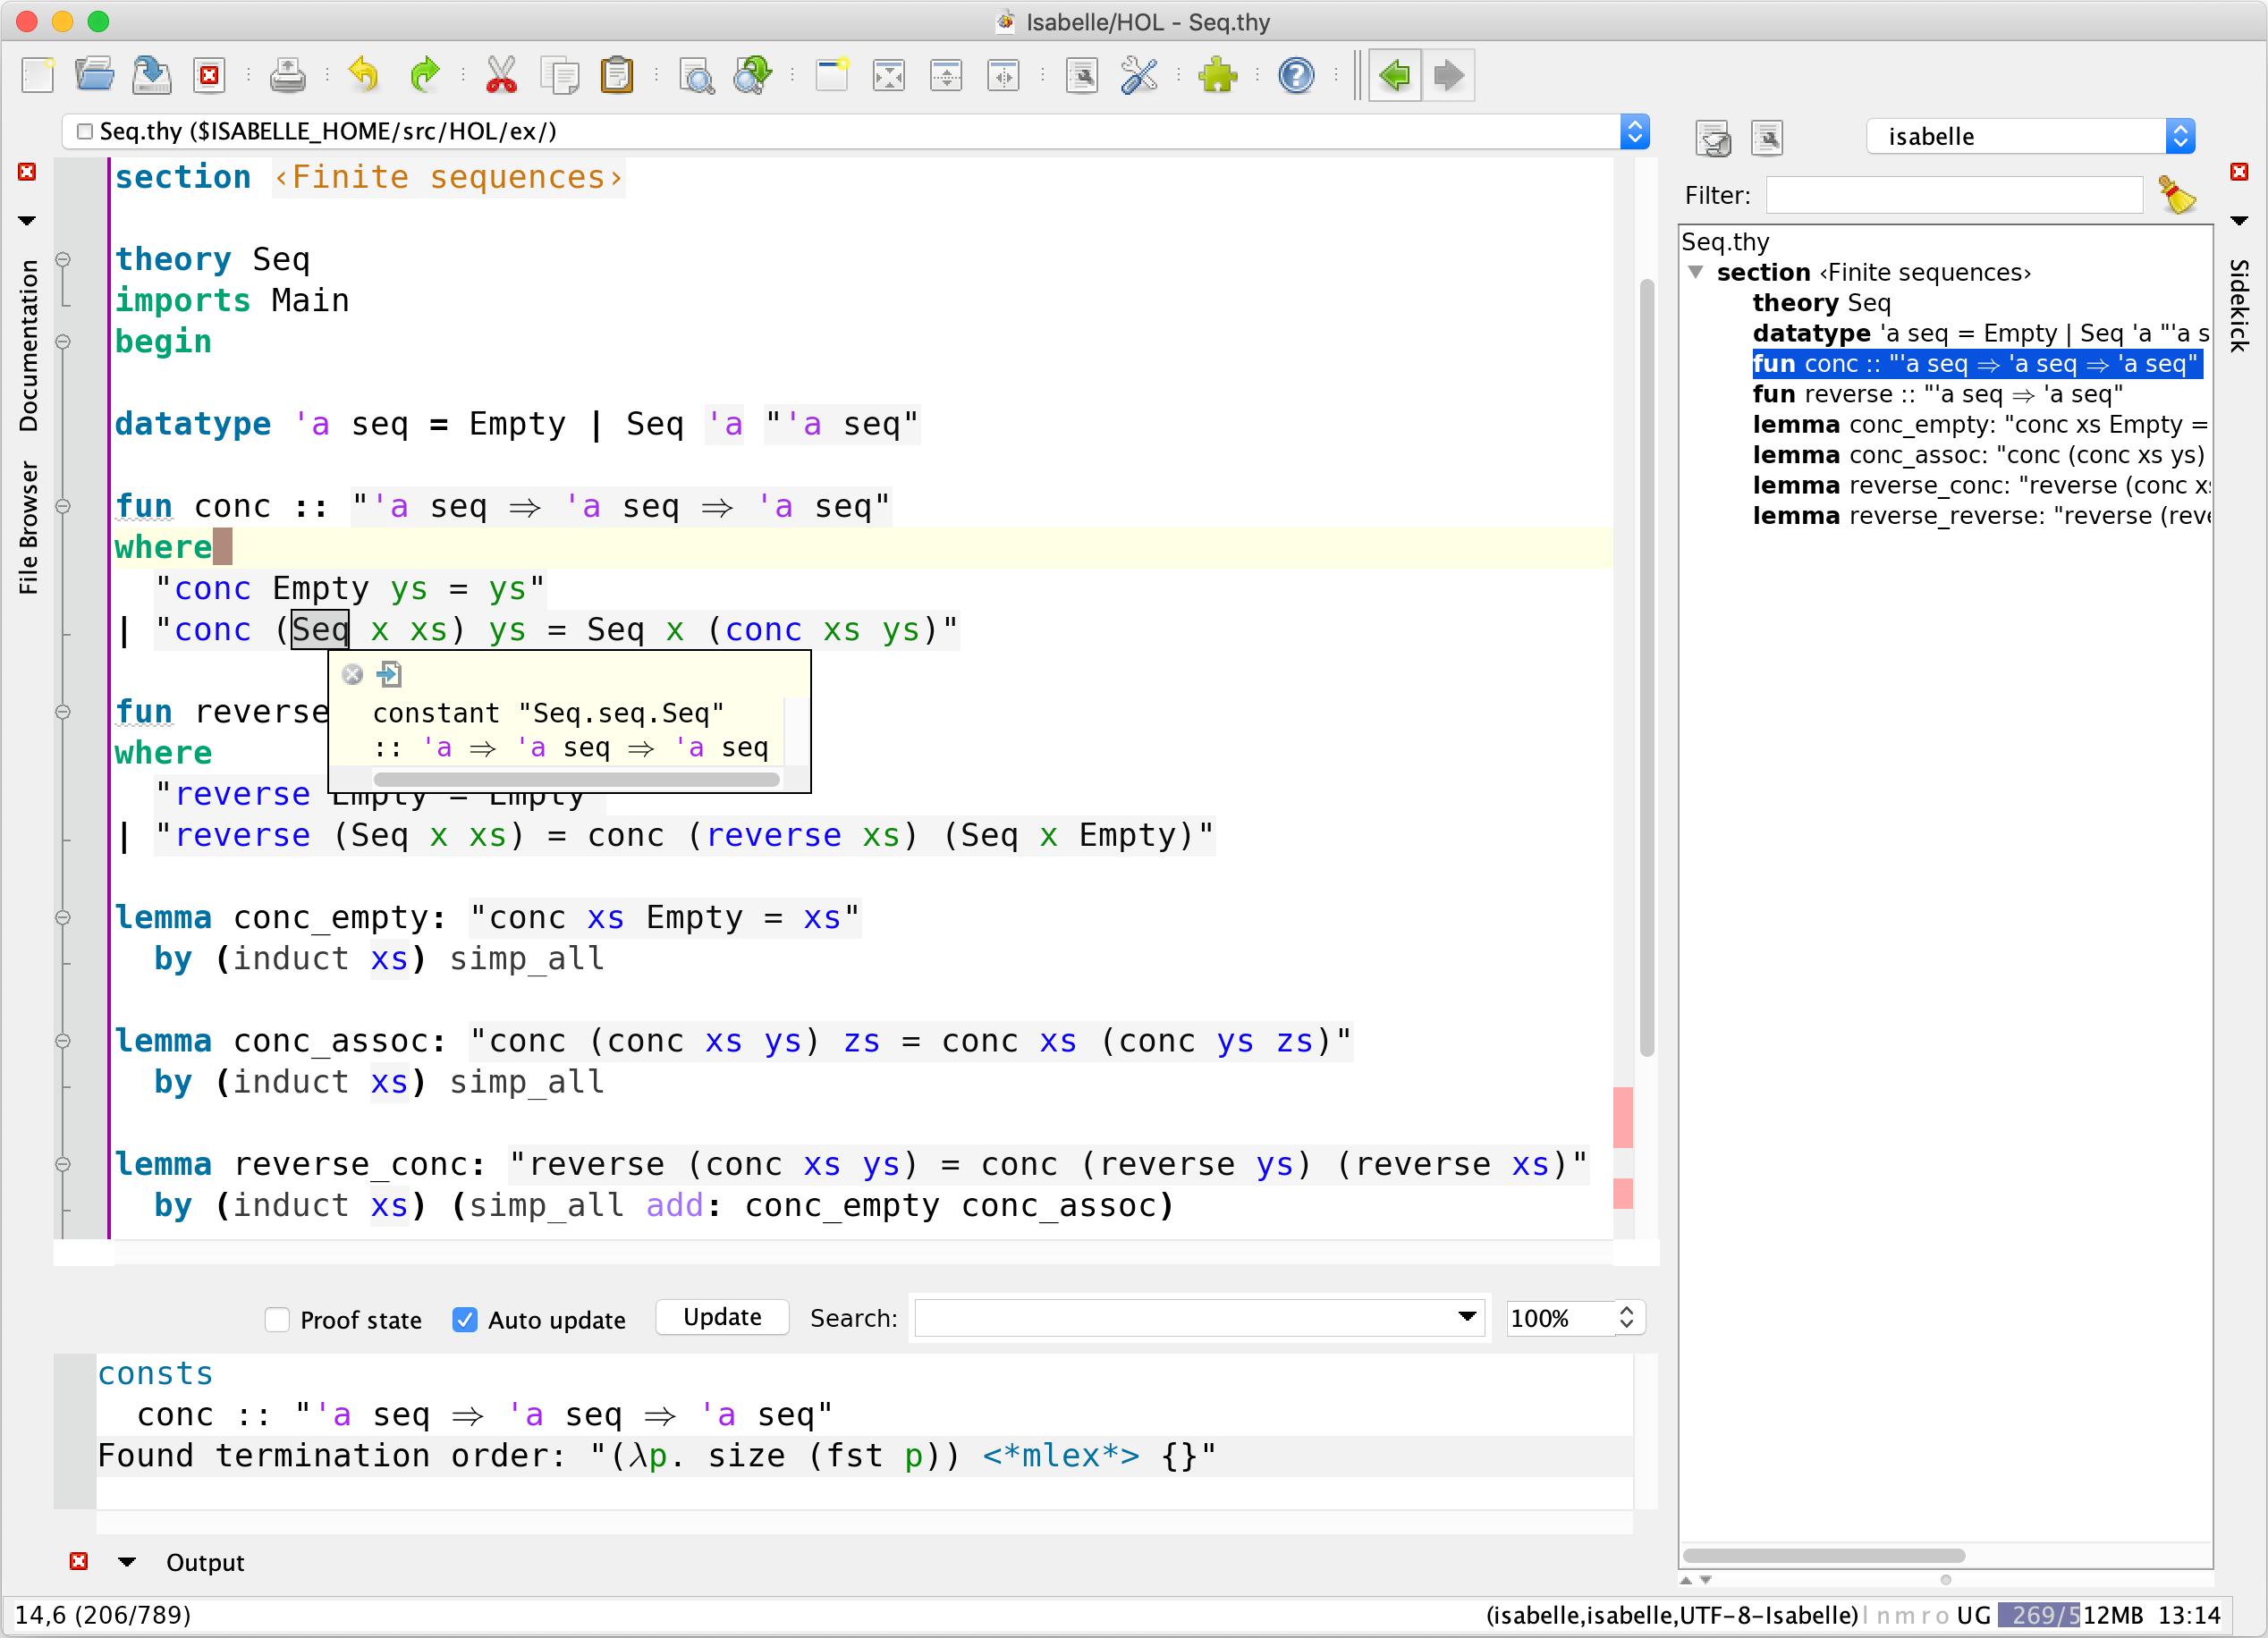Click the Print icon

[x=288, y=75]
